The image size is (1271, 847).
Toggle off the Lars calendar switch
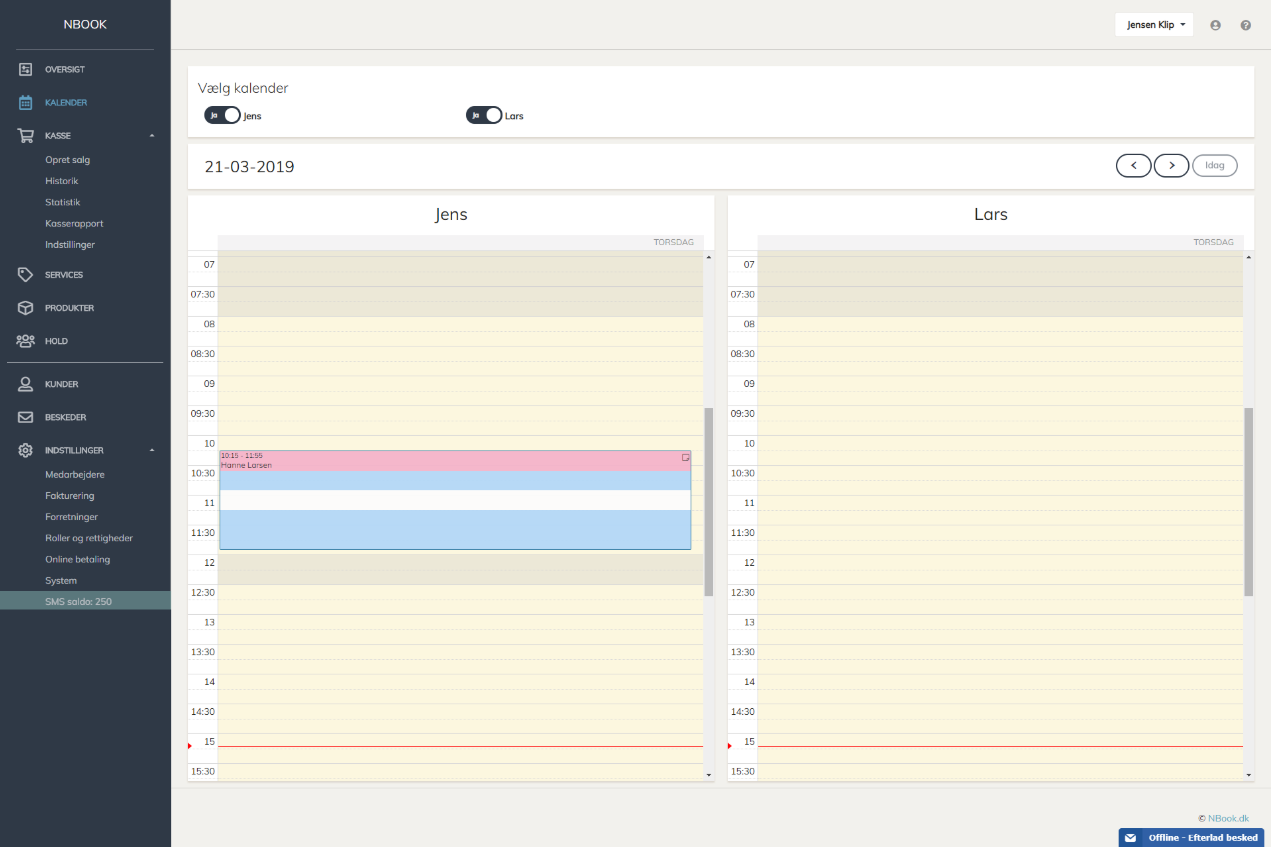pos(484,115)
